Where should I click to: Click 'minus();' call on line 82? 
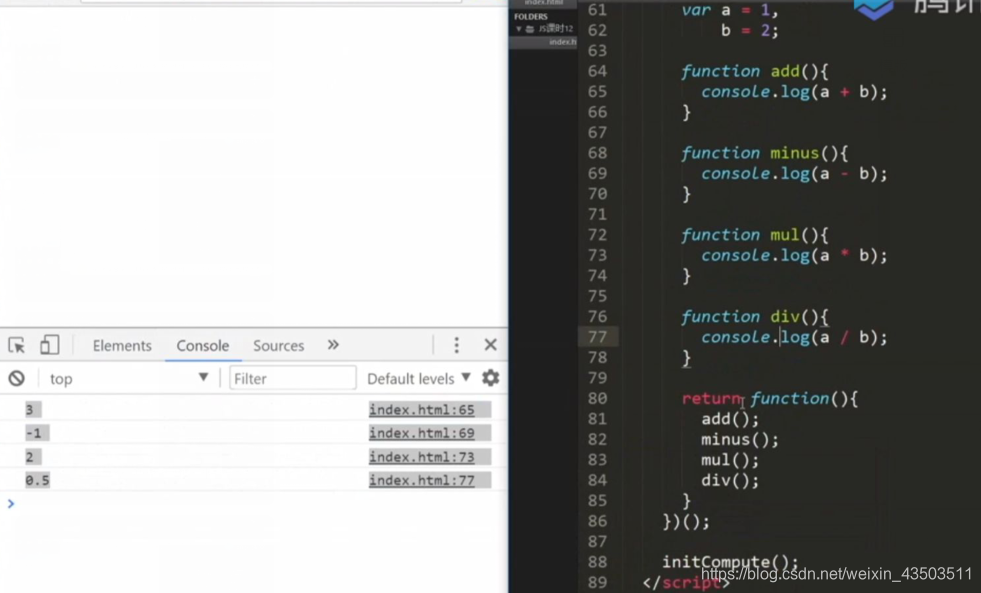[x=740, y=440]
